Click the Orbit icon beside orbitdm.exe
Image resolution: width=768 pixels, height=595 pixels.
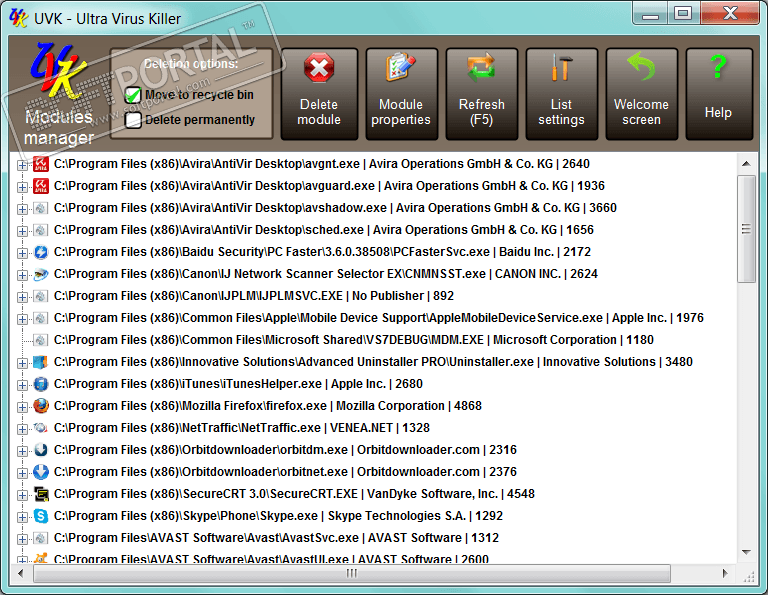pyautogui.click(x=41, y=450)
